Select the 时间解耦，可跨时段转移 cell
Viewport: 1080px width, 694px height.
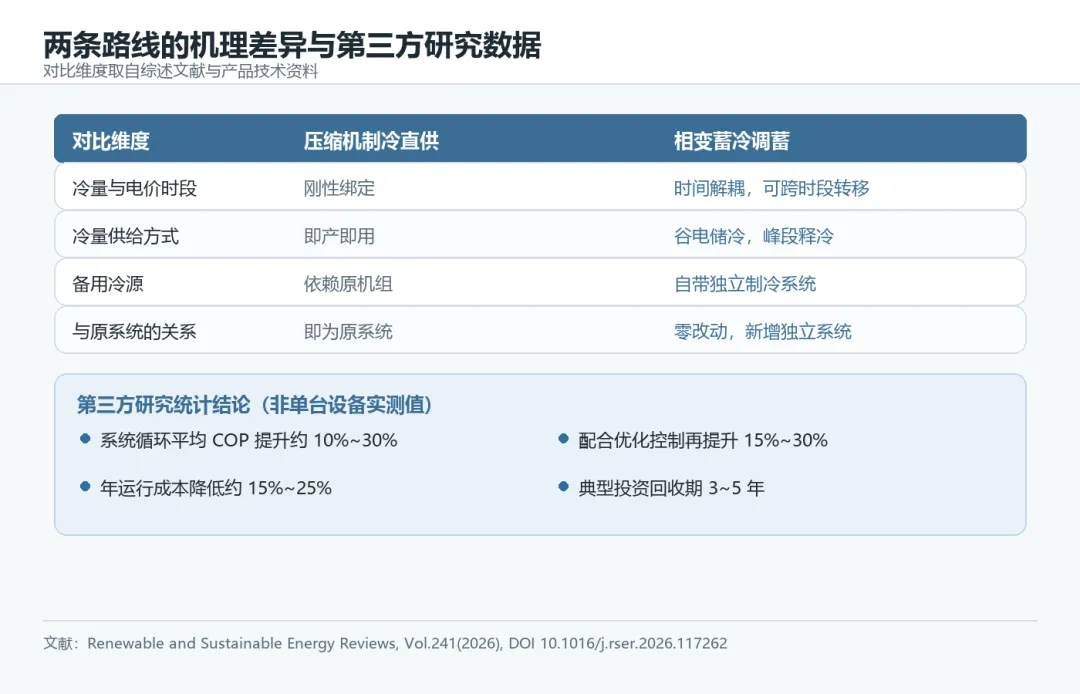click(771, 188)
